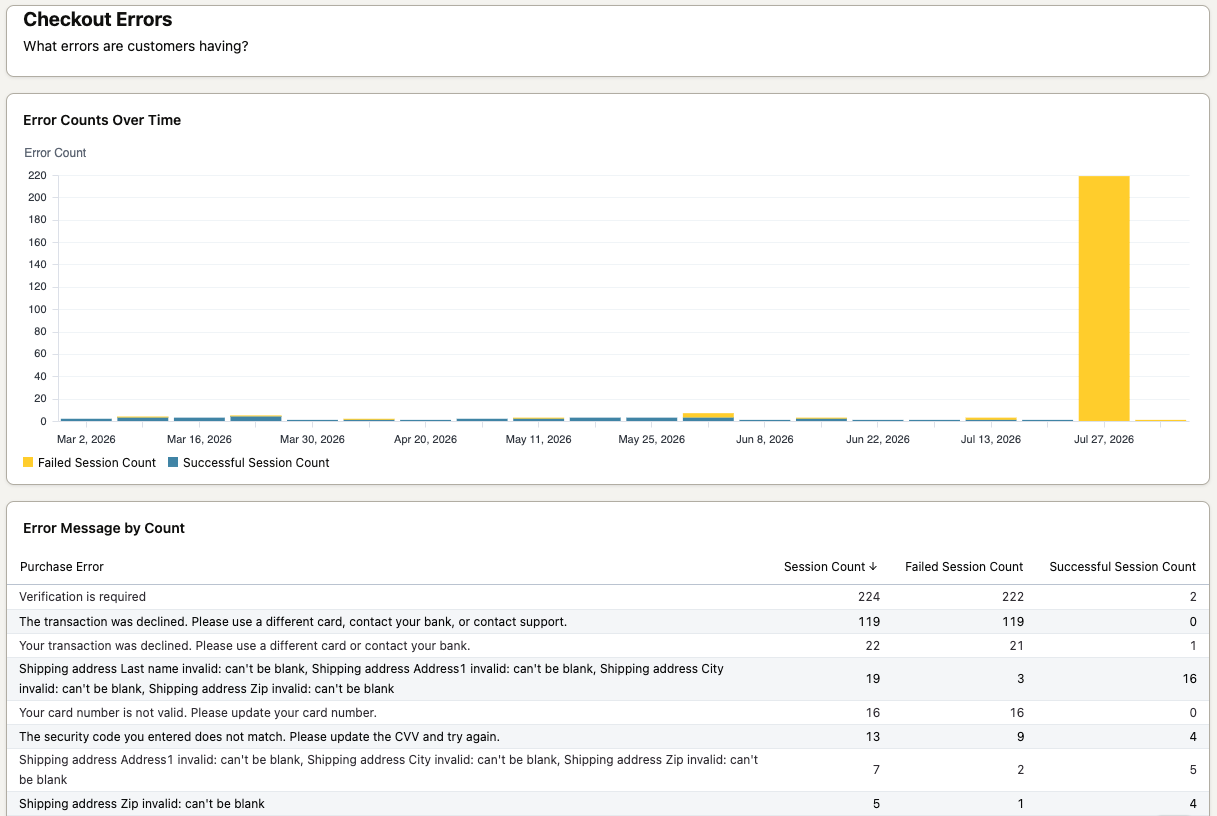The image size is (1217, 816).
Task: Click the 'Your card number is not valid' row
Action: [608, 713]
